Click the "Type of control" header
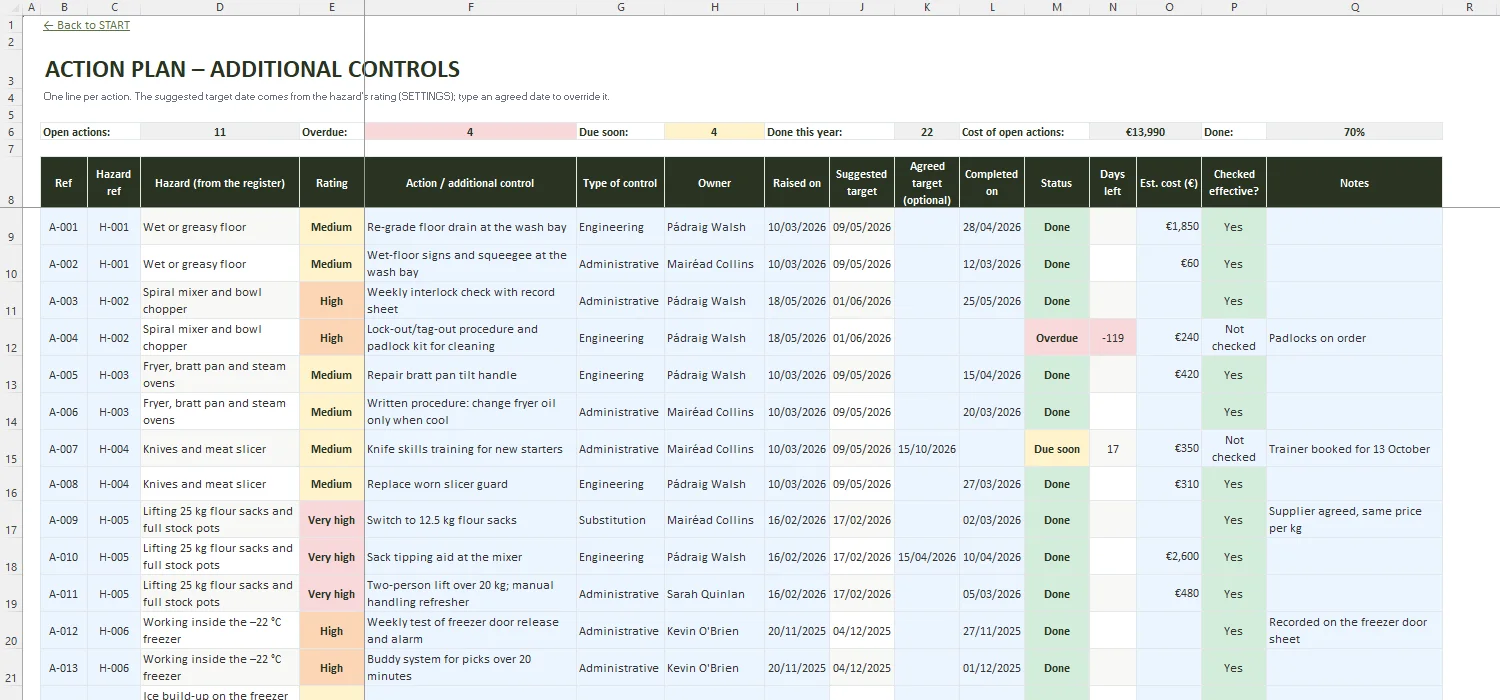The height and width of the screenshot is (700, 1500). click(x=620, y=183)
